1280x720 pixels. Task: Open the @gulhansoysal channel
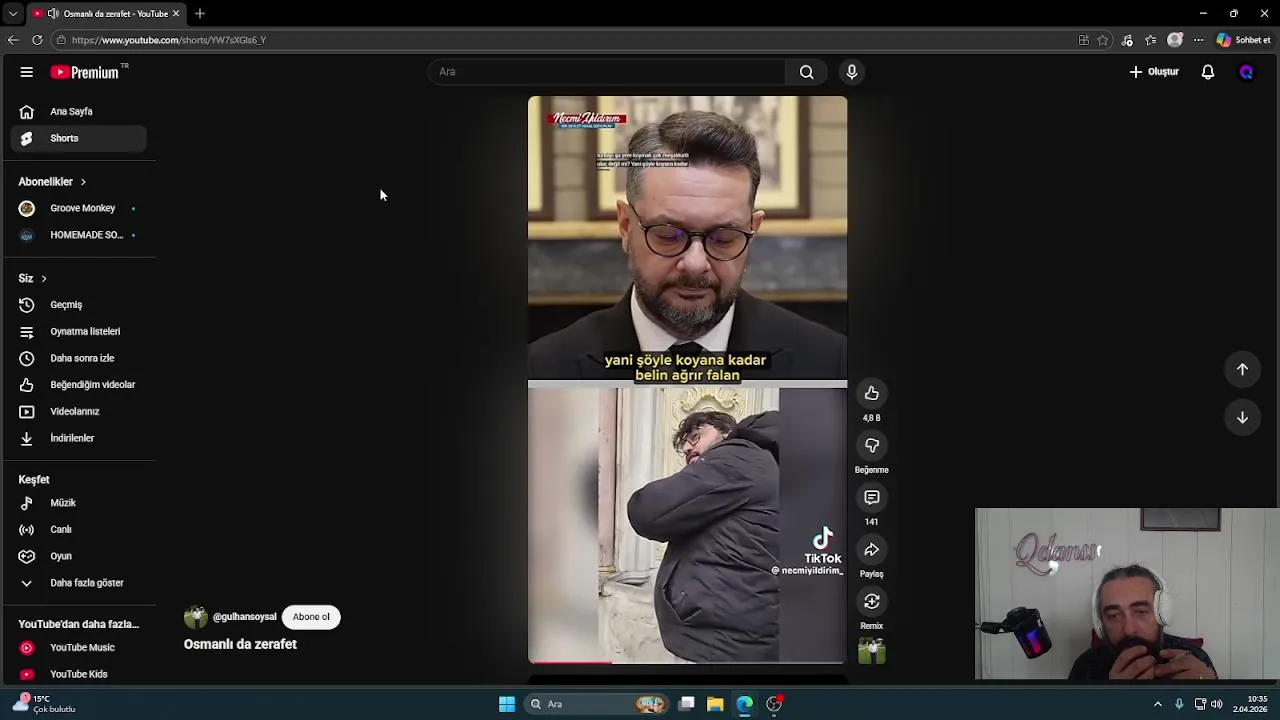point(244,617)
